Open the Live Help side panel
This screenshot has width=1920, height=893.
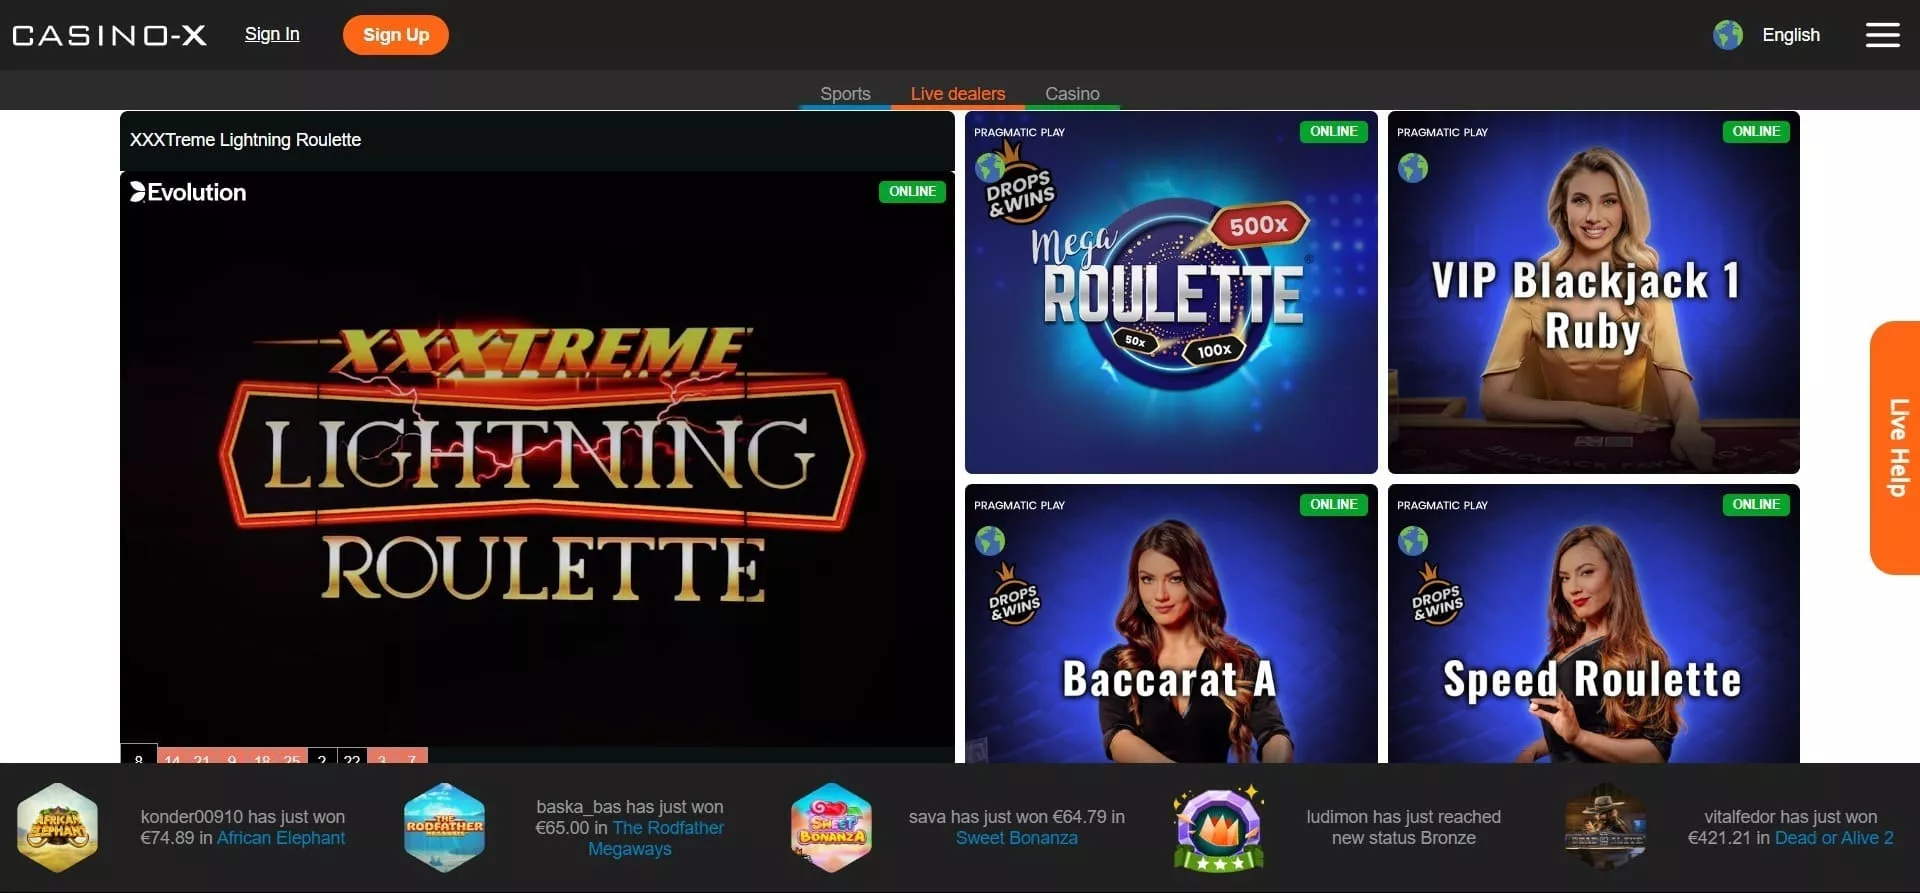1895,447
